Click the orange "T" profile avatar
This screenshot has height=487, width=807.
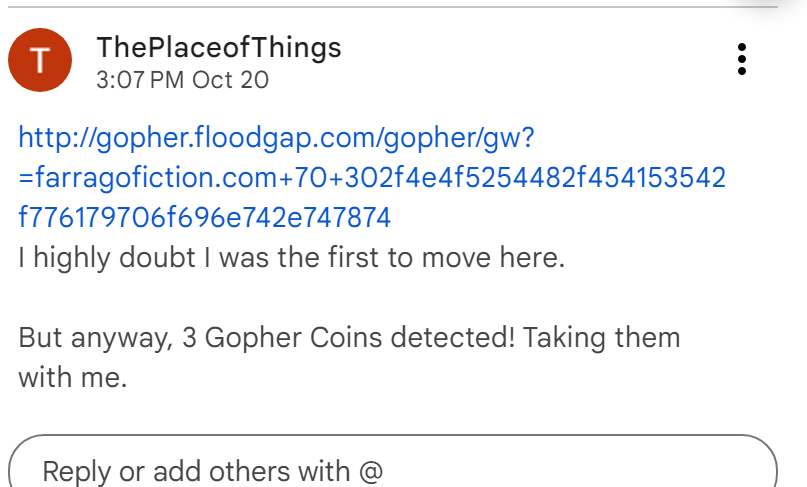pyautogui.click(x=40, y=60)
